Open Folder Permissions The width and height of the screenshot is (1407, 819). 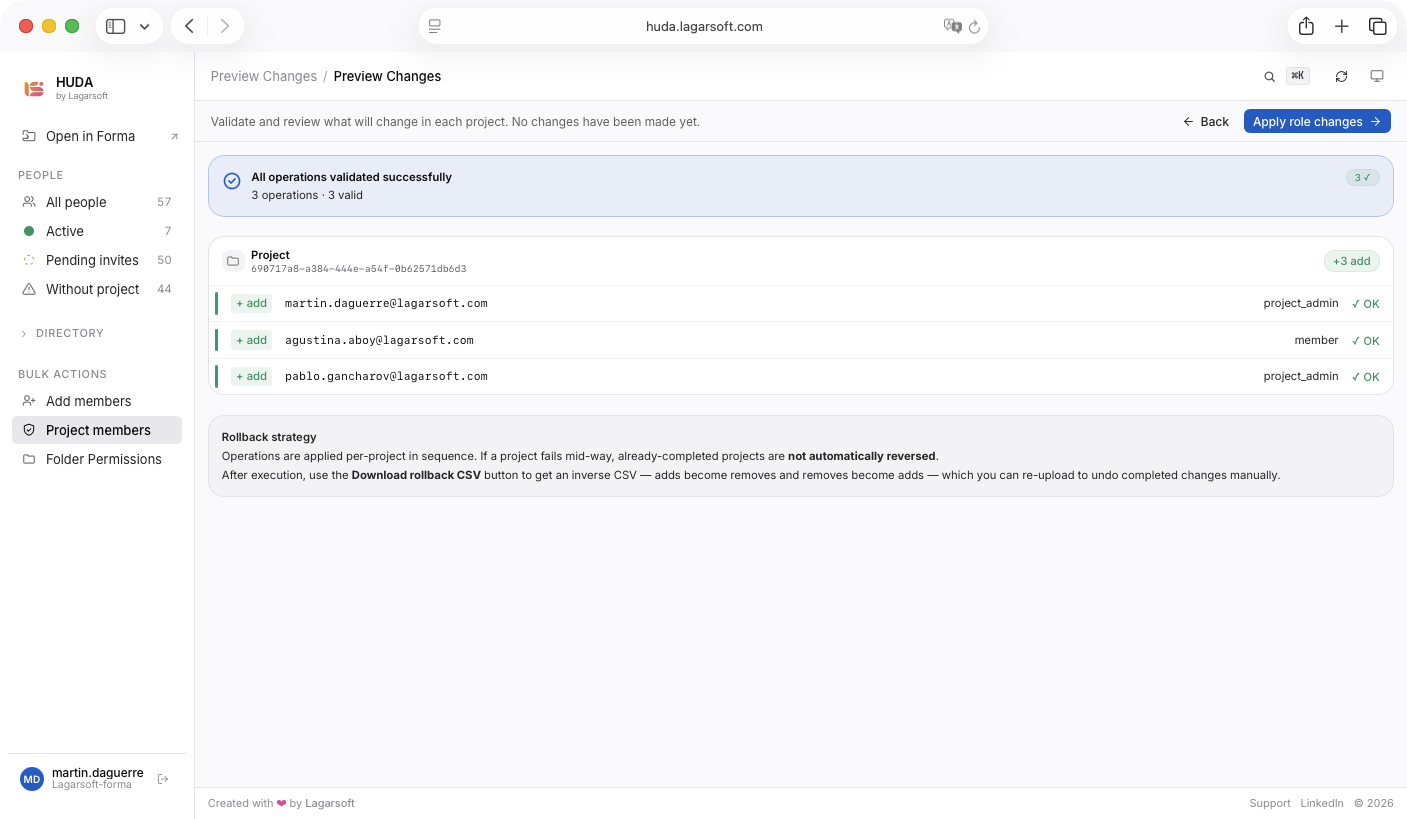(x=97, y=459)
